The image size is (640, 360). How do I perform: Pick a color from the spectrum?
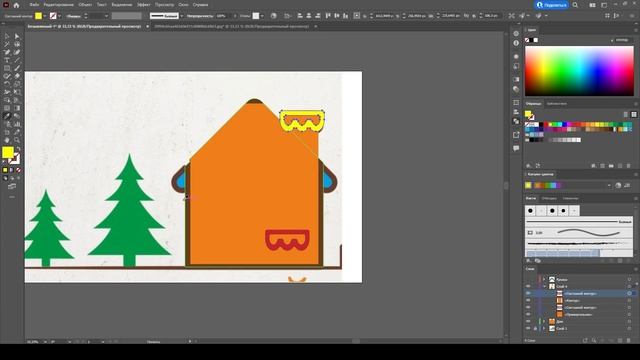pos(579,71)
